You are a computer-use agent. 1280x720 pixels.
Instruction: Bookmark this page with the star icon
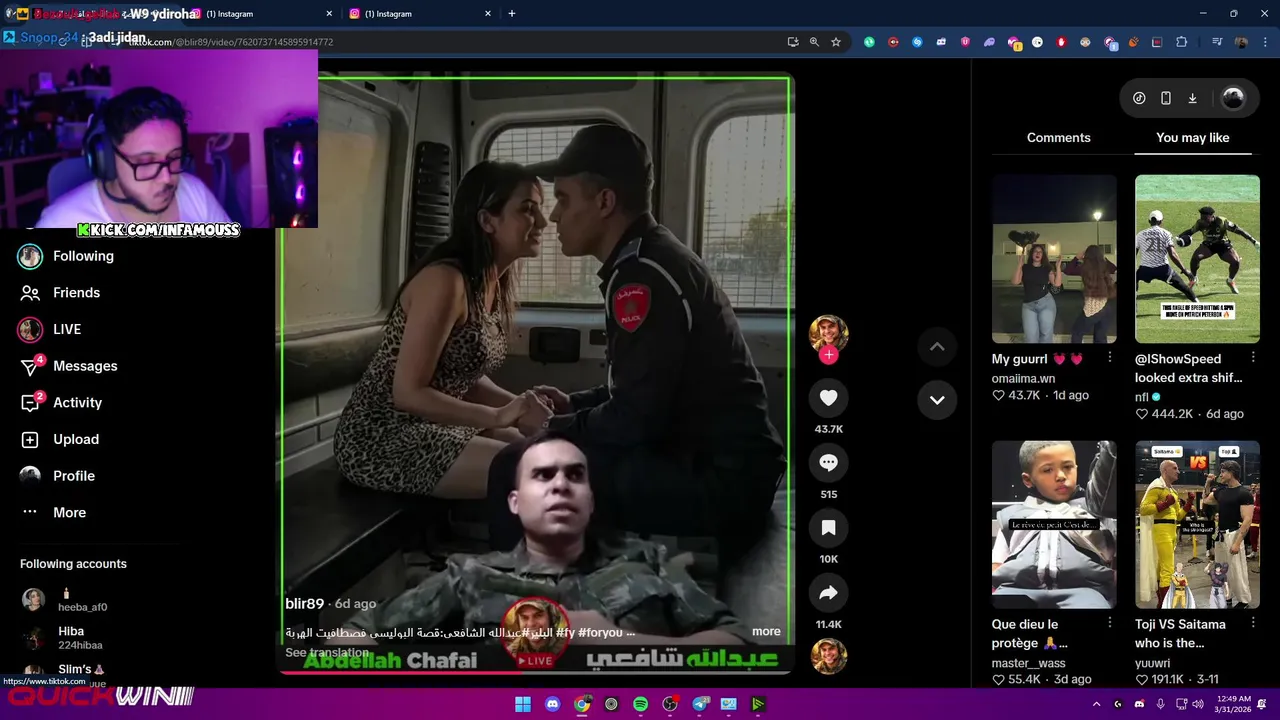(836, 42)
